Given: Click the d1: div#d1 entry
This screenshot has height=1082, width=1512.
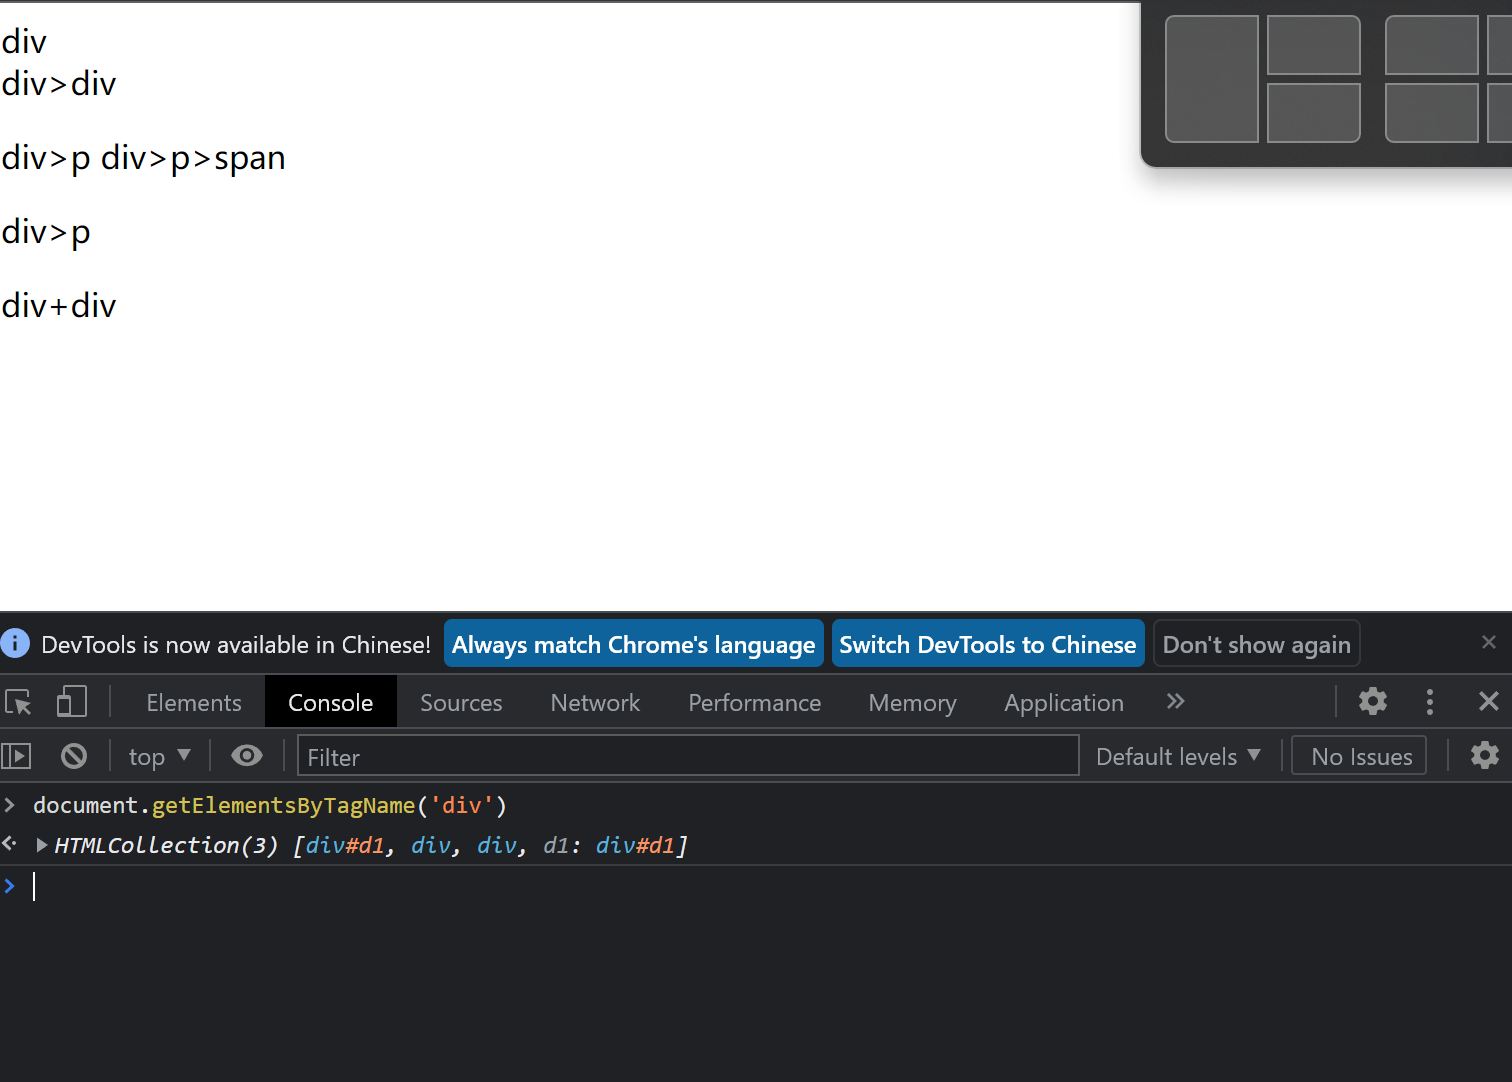Looking at the screenshot, I should tap(609, 846).
